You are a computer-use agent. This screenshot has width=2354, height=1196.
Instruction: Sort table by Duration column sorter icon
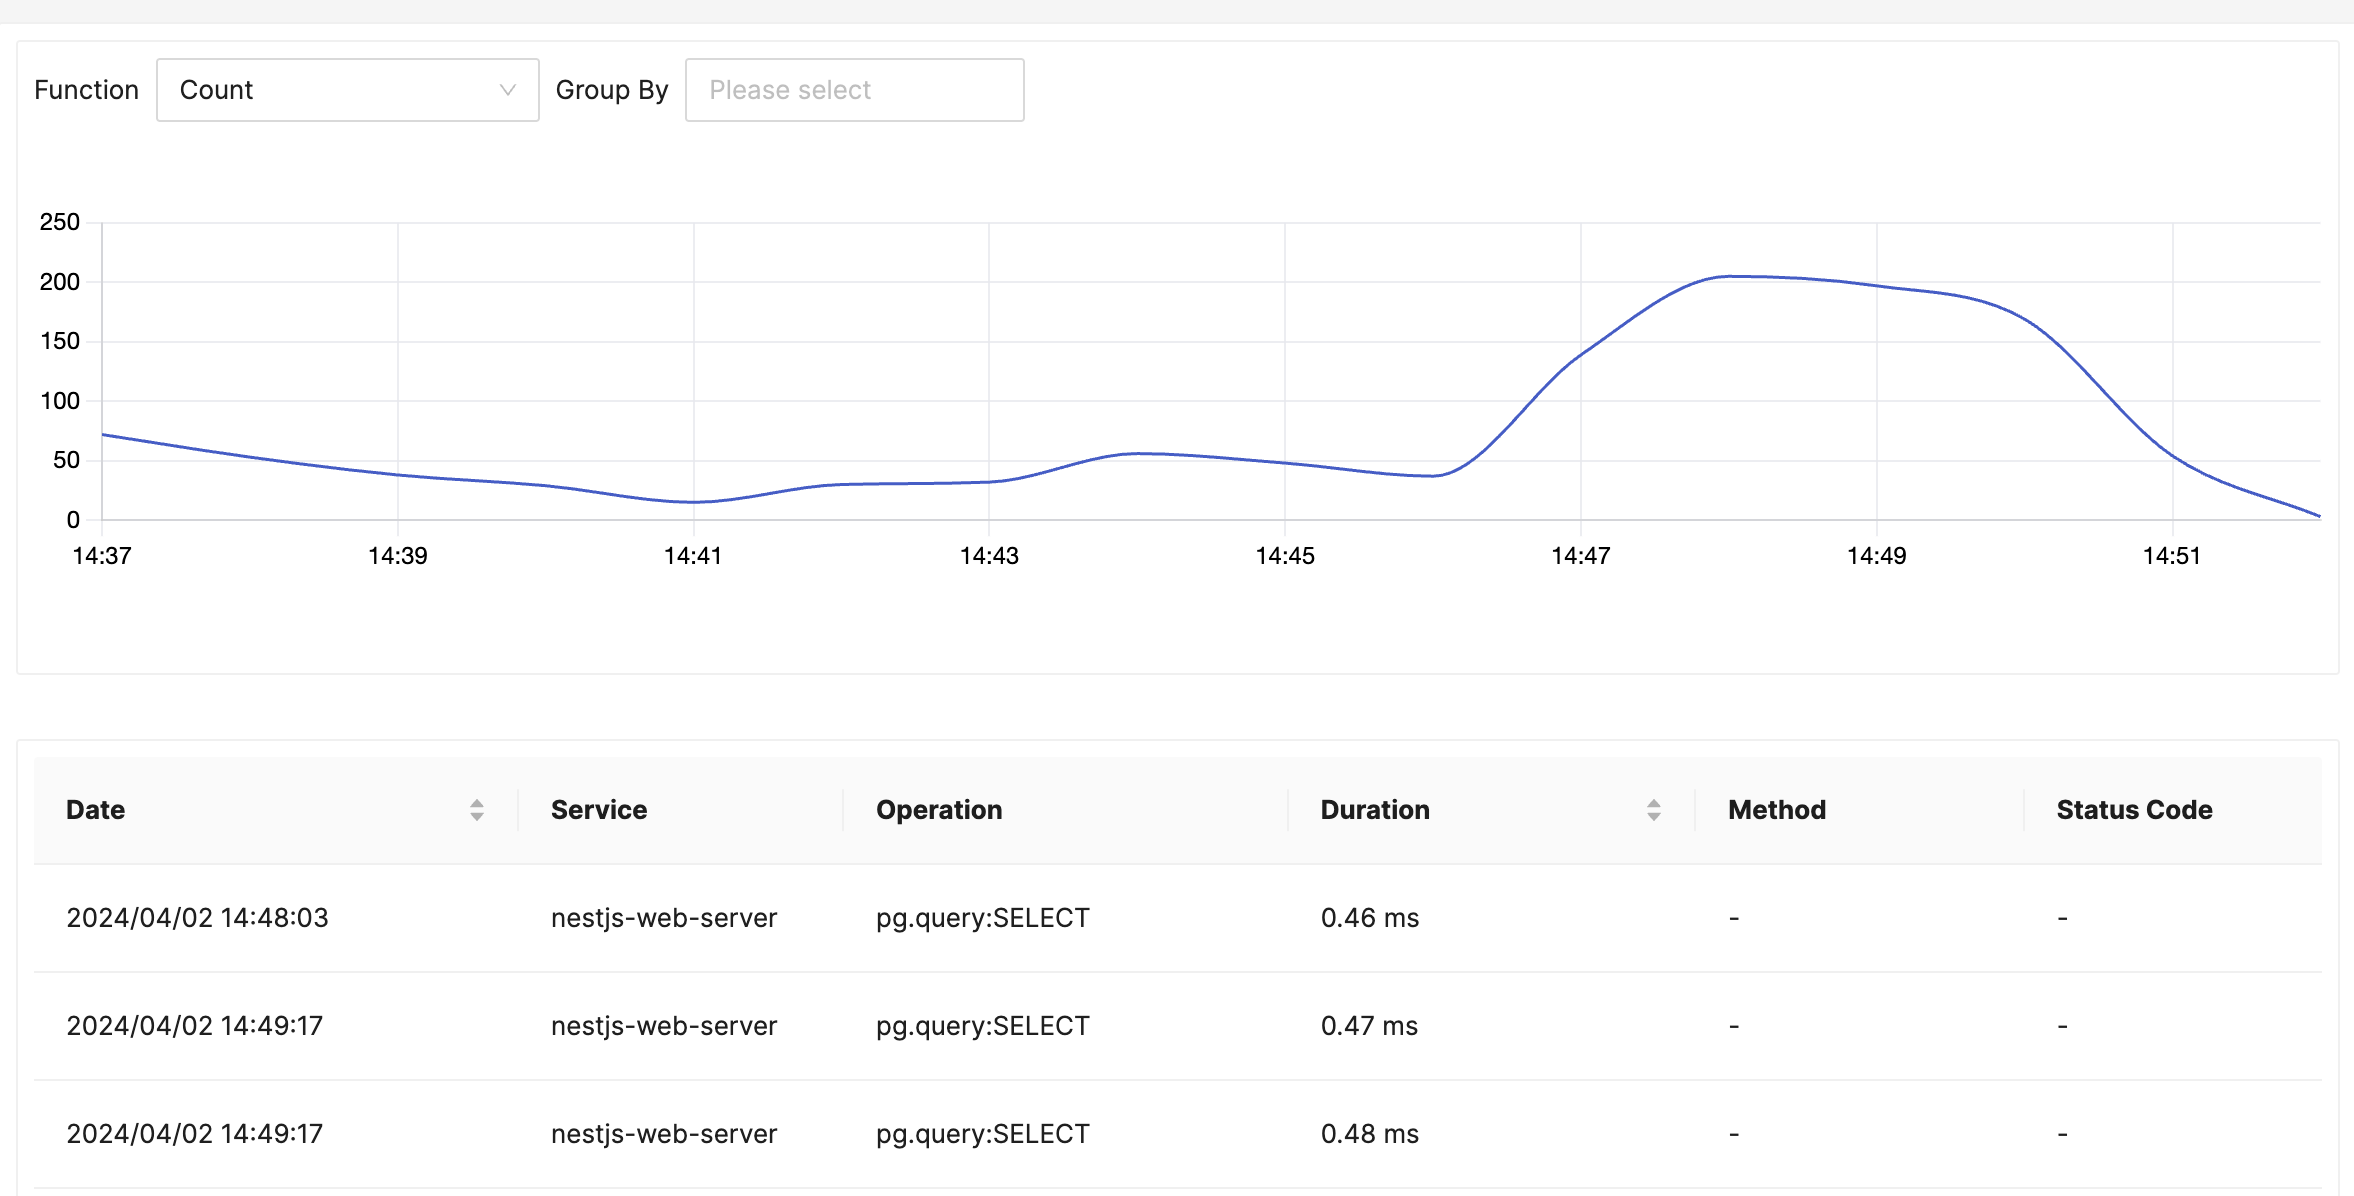pyautogui.click(x=1654, y=810)
